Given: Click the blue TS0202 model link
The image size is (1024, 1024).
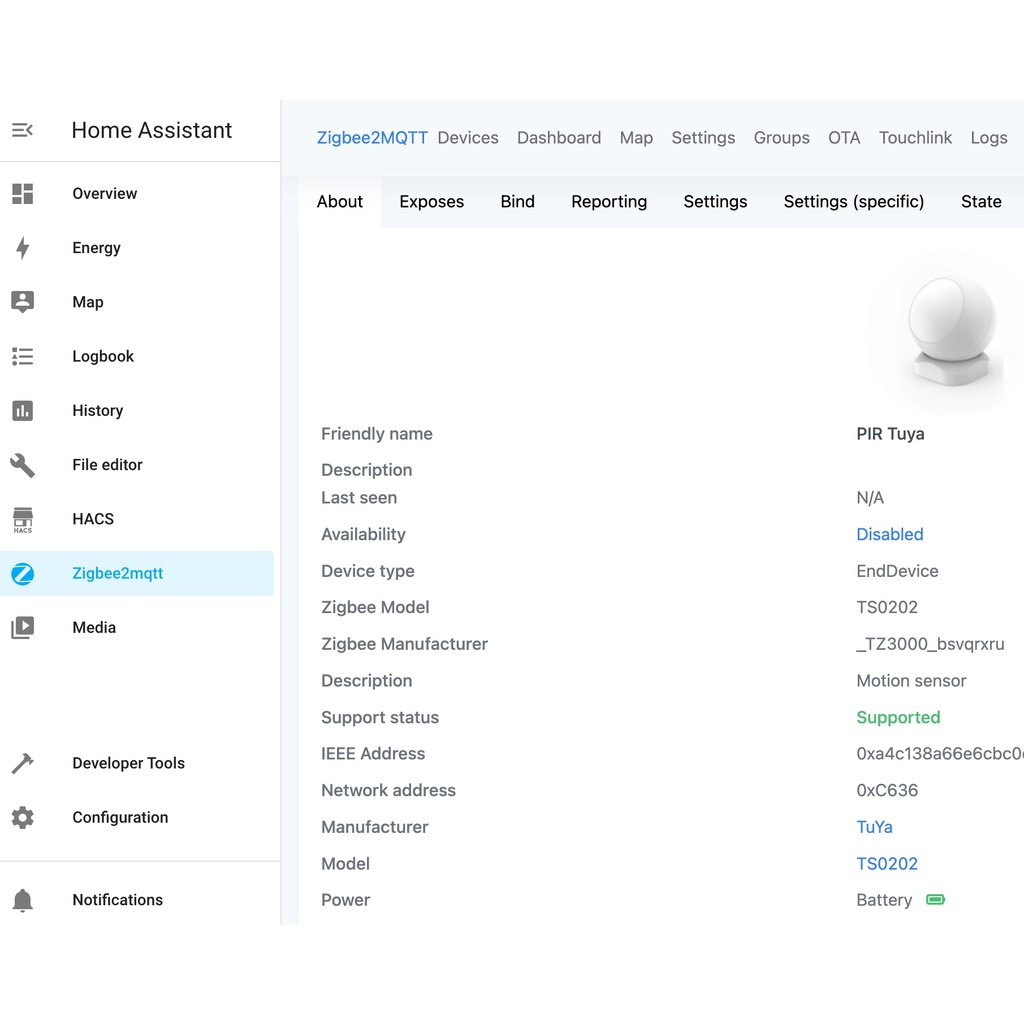Looking at the screenshot, I should pos(886,864).
